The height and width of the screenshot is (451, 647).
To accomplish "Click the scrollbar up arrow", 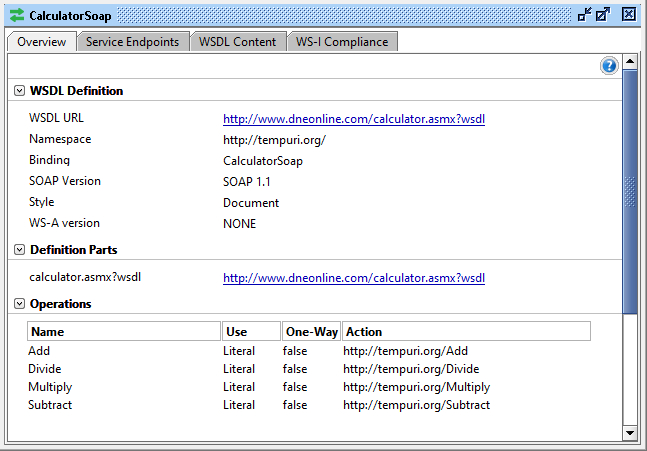I will 630,62.
